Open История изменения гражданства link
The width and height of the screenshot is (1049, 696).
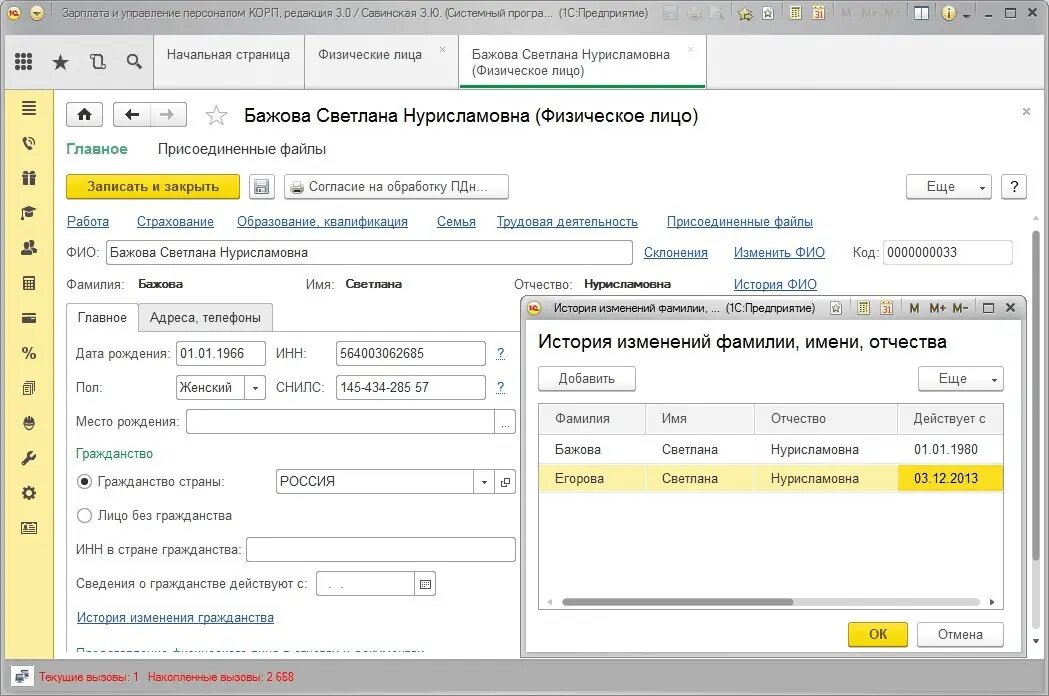175,618
